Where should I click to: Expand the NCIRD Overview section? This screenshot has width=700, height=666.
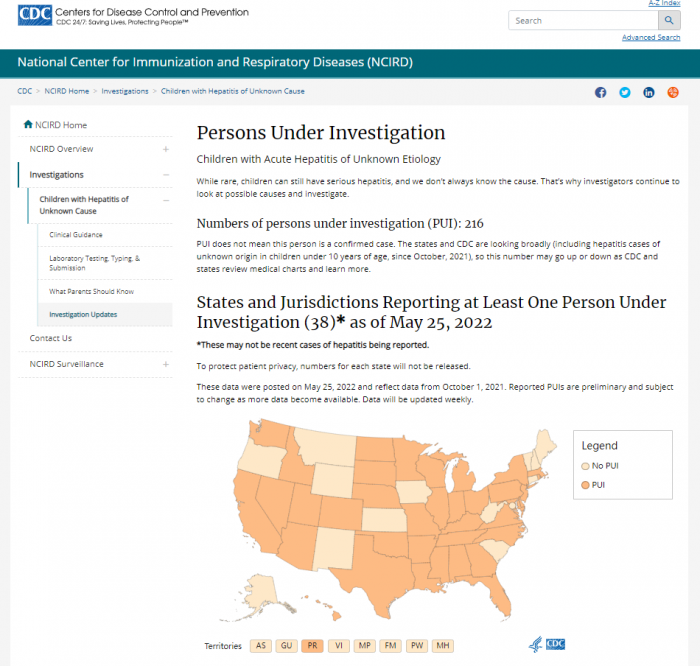tap(166, 149)
